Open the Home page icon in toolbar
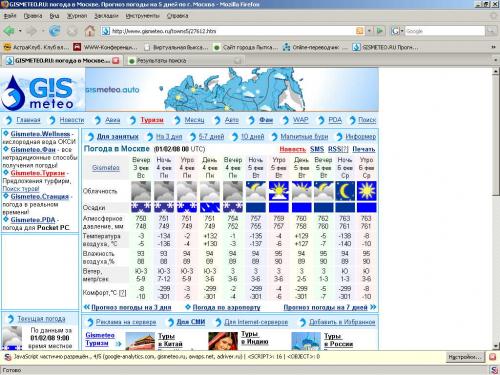The image size is (500, 375). [x=89, y=31]
